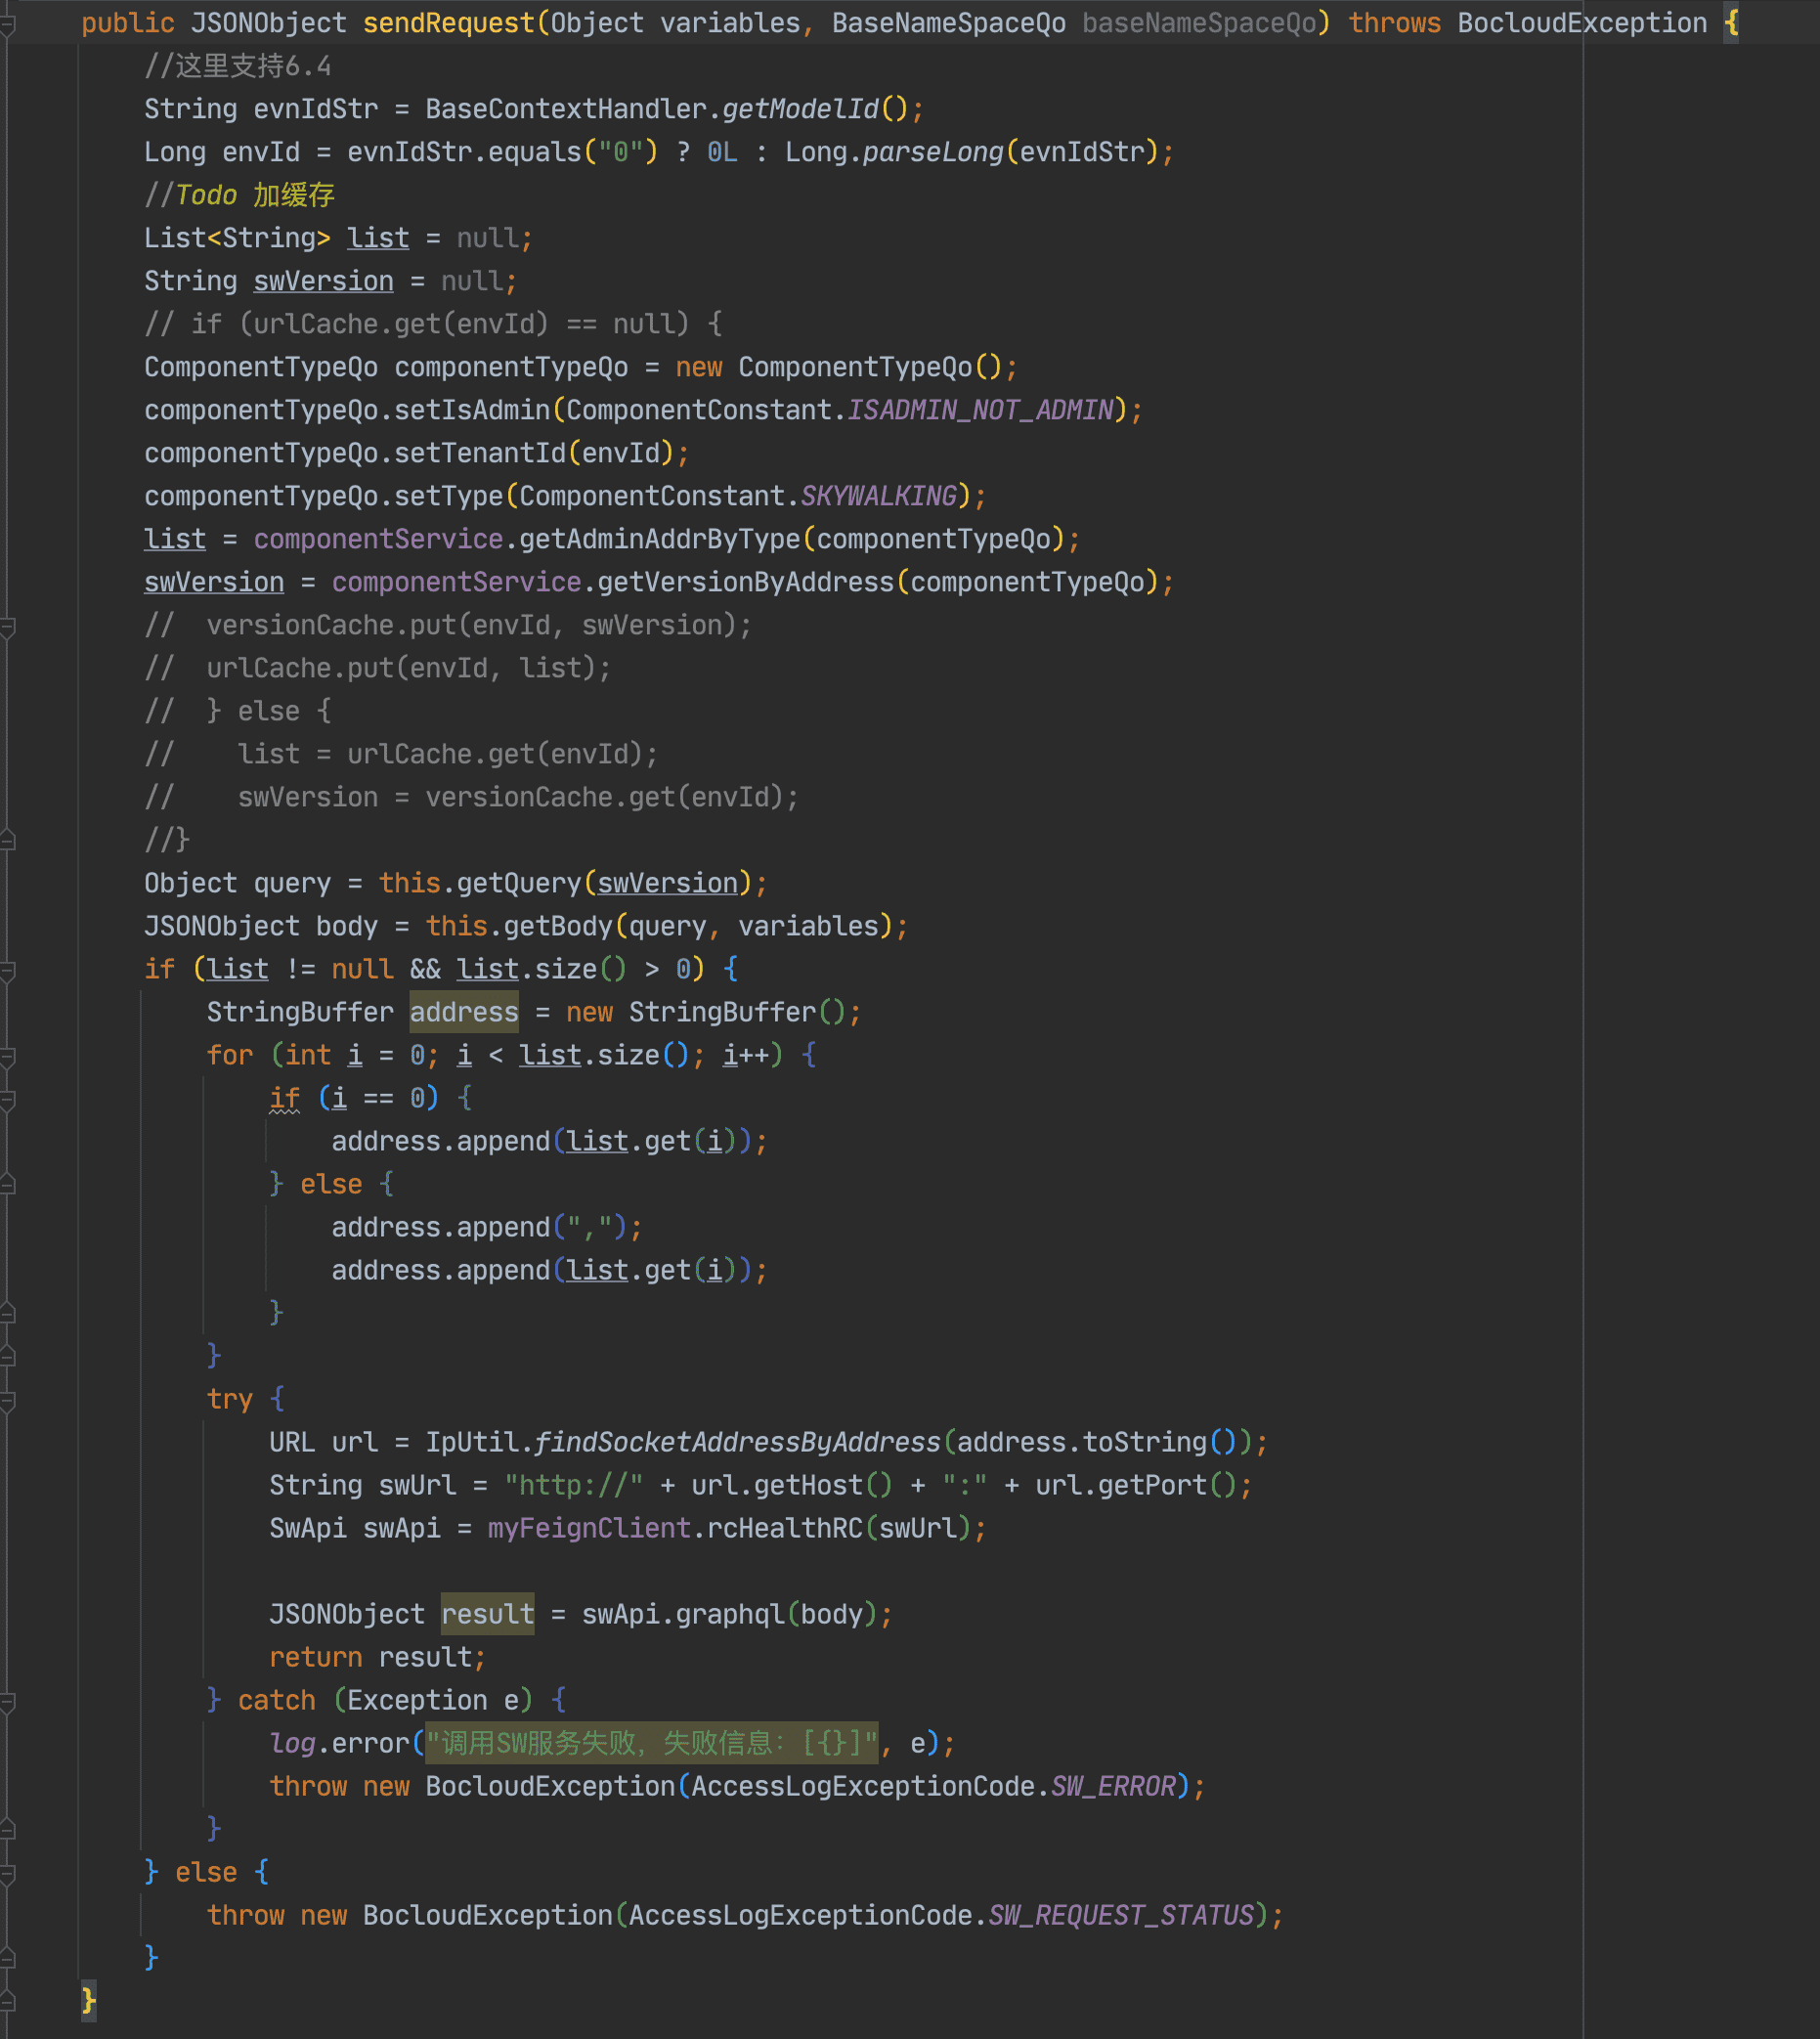This screenshot has width=1820, height=2039.
Task: Collapse the 'if (list != null' block
Action: (7, 970)
